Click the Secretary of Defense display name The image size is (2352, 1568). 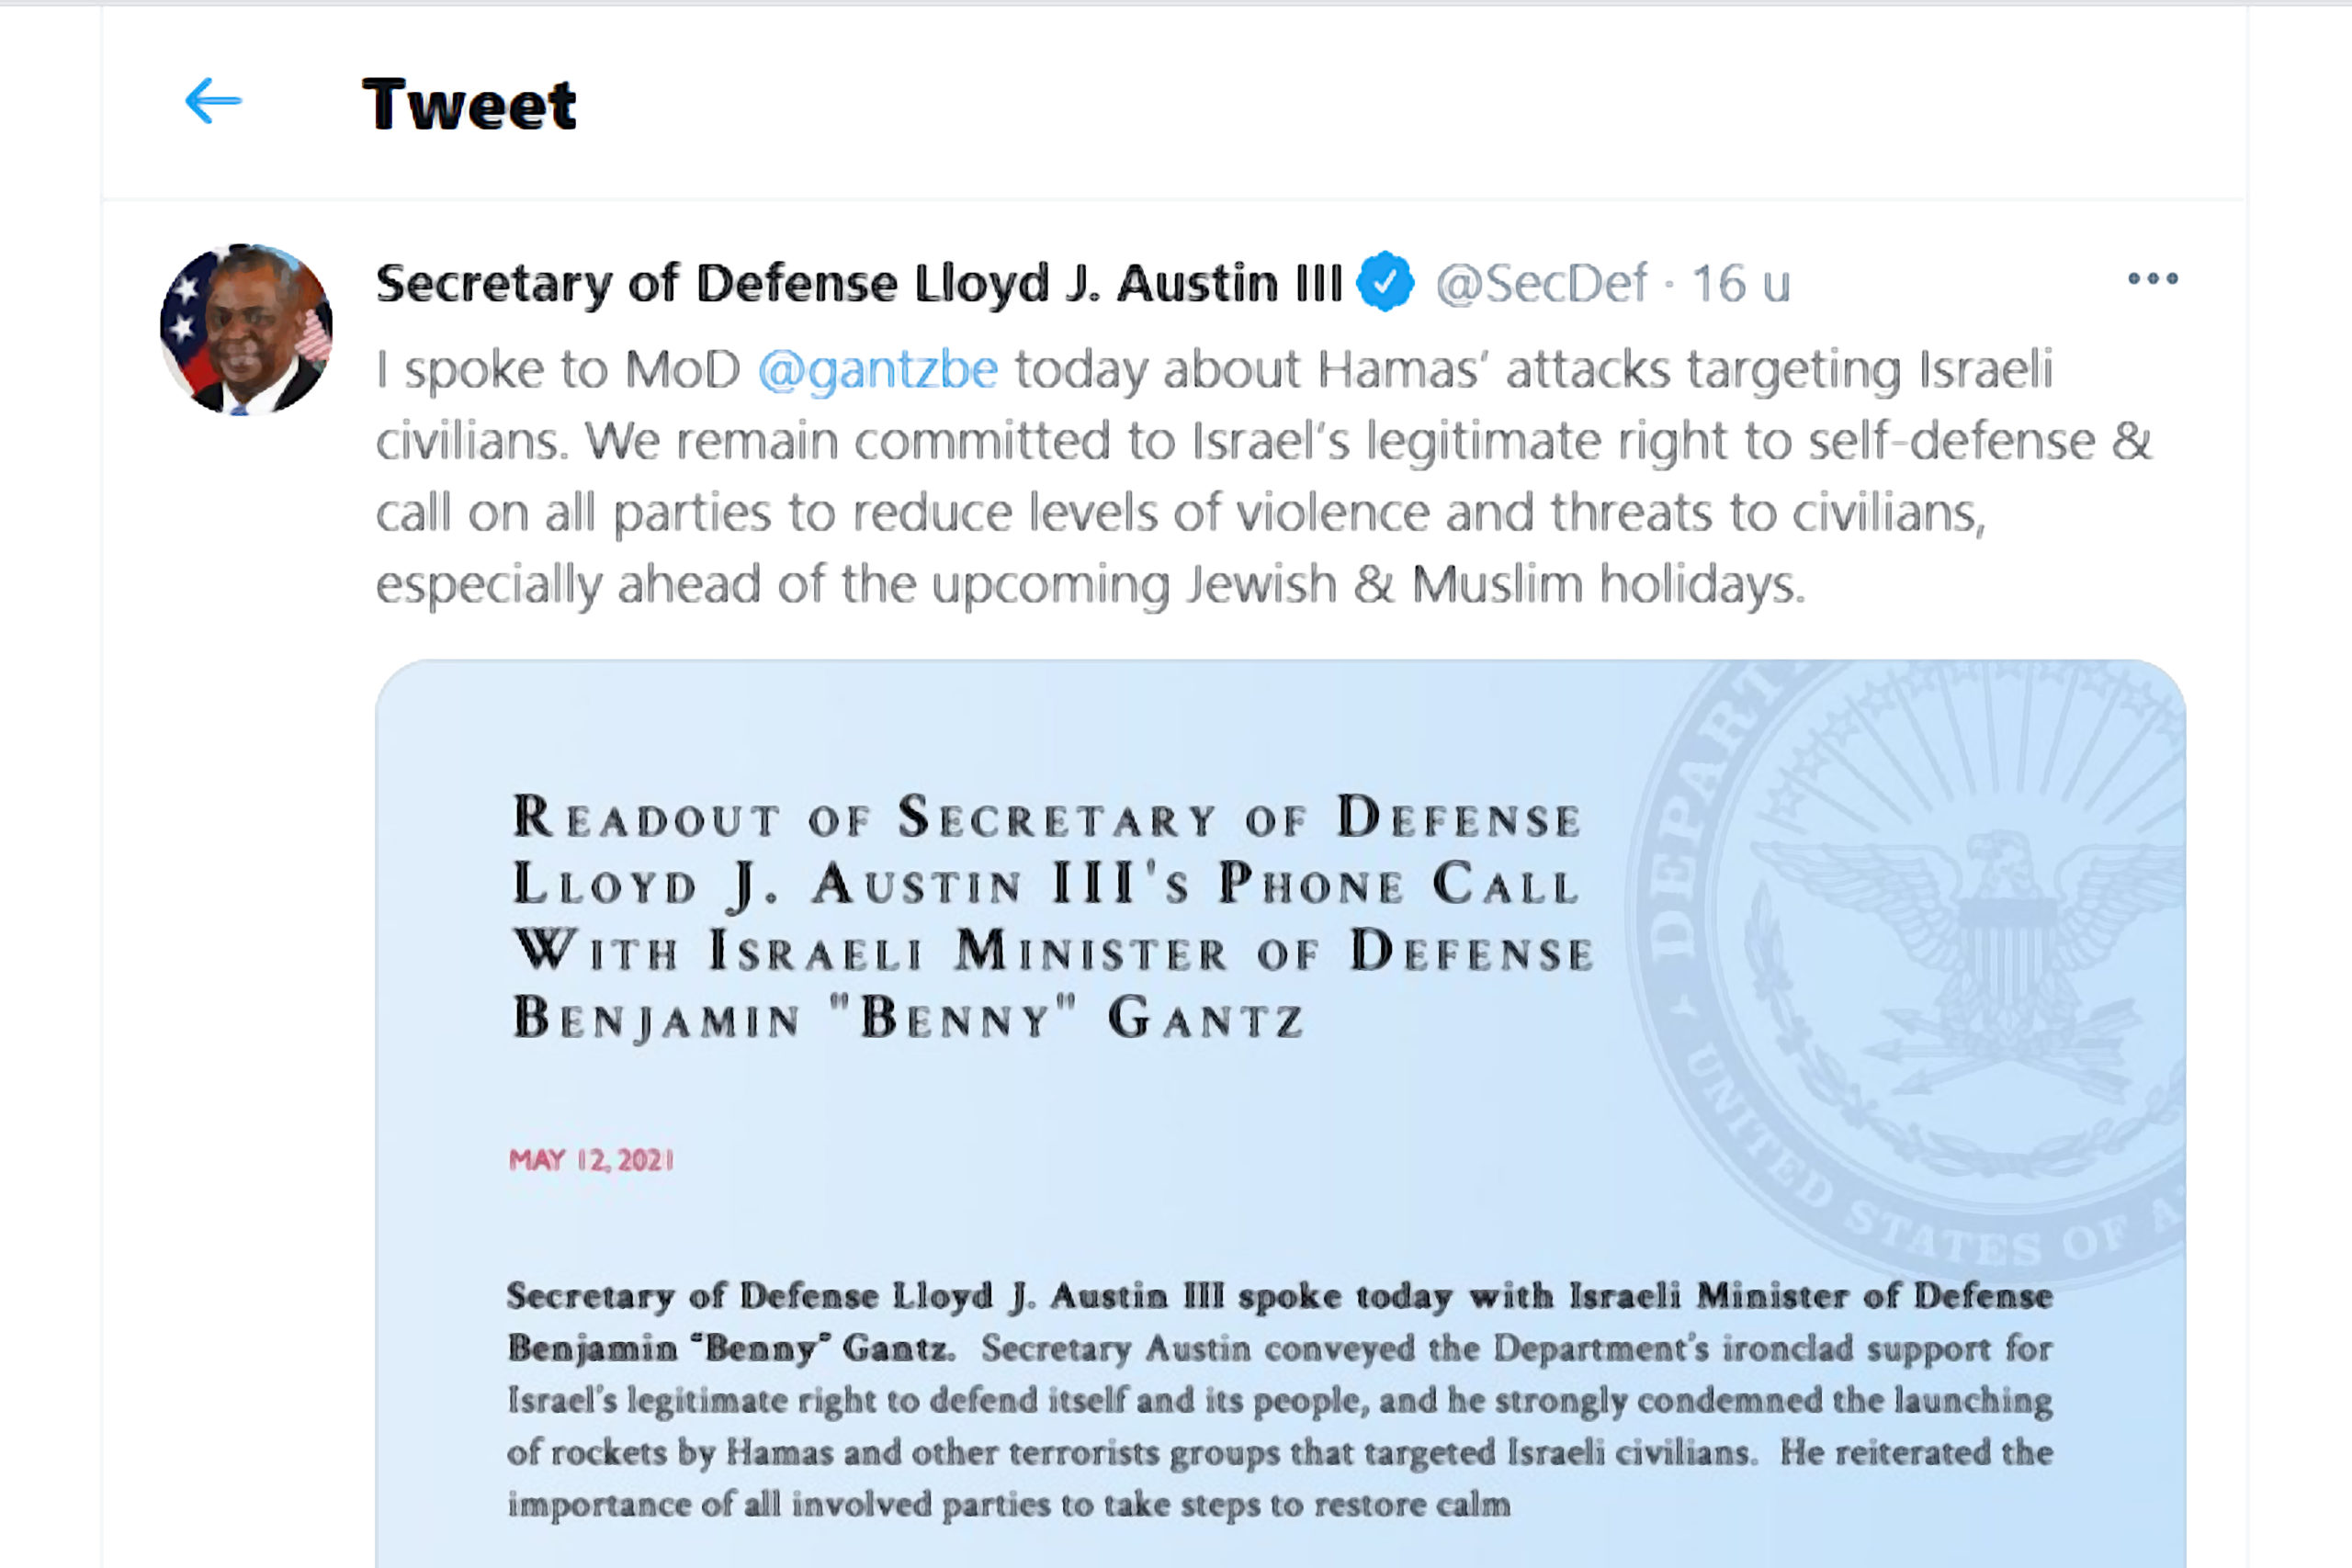pos(858,283)
